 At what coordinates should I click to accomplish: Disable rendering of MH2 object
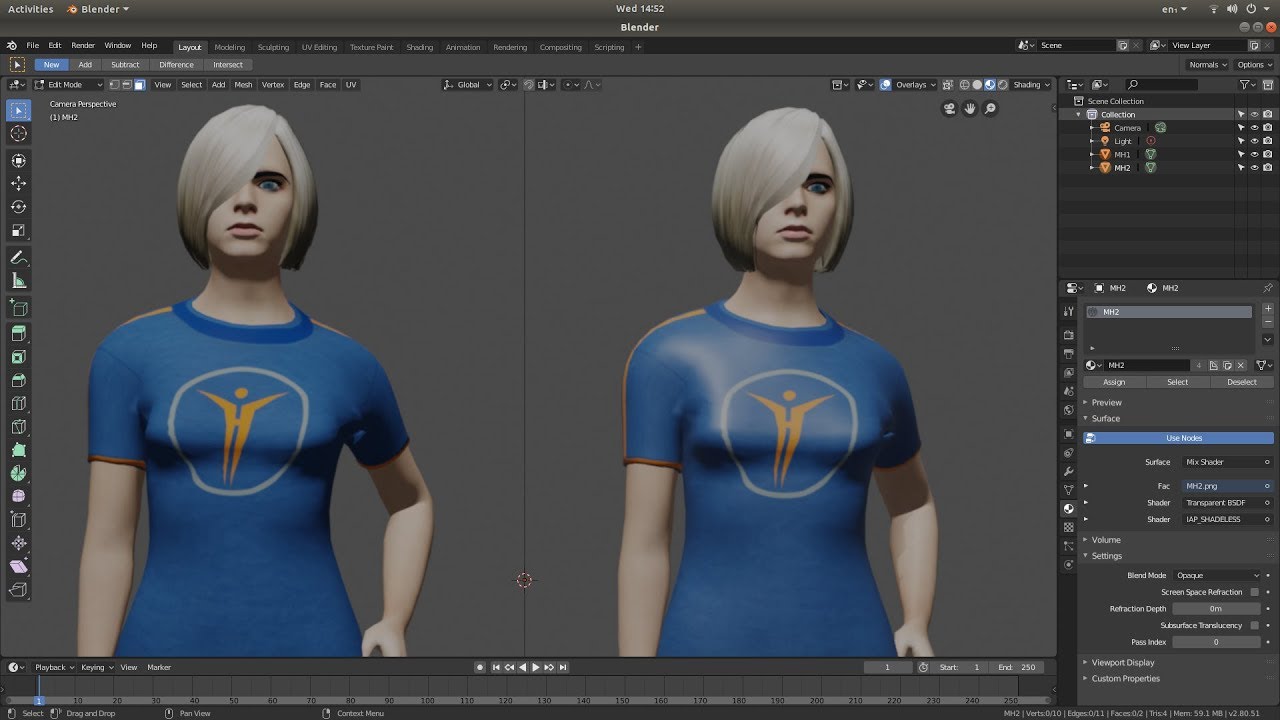pos(1267,168)
